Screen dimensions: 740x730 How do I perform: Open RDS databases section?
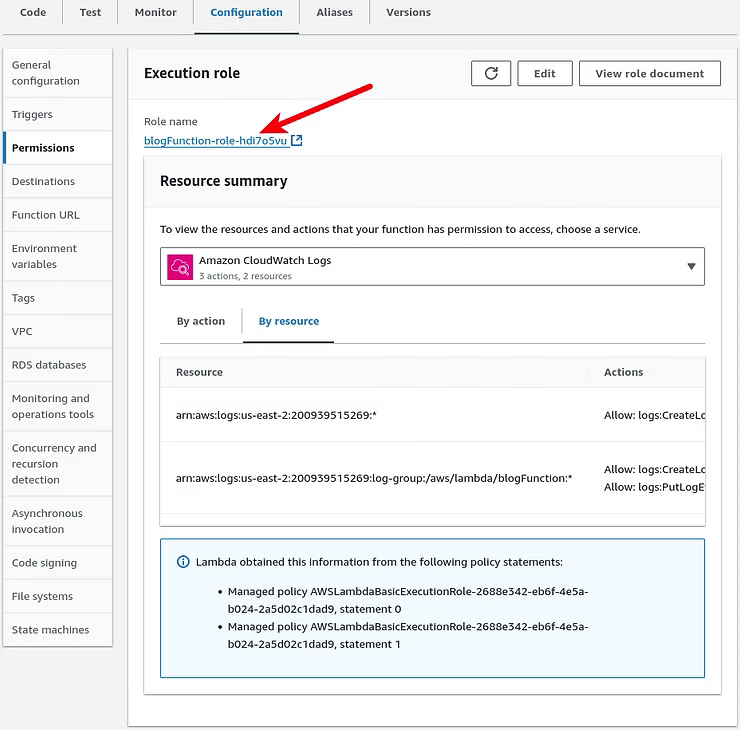(x=58, y=365)
